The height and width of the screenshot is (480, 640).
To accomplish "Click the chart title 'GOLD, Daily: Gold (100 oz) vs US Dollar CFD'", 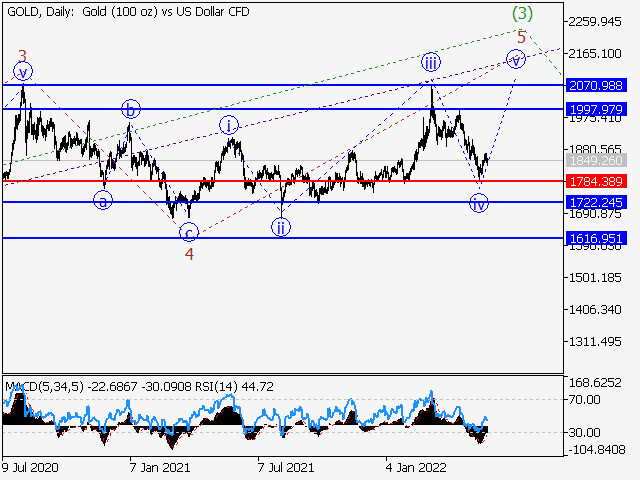I will click(x=128, y=12).
